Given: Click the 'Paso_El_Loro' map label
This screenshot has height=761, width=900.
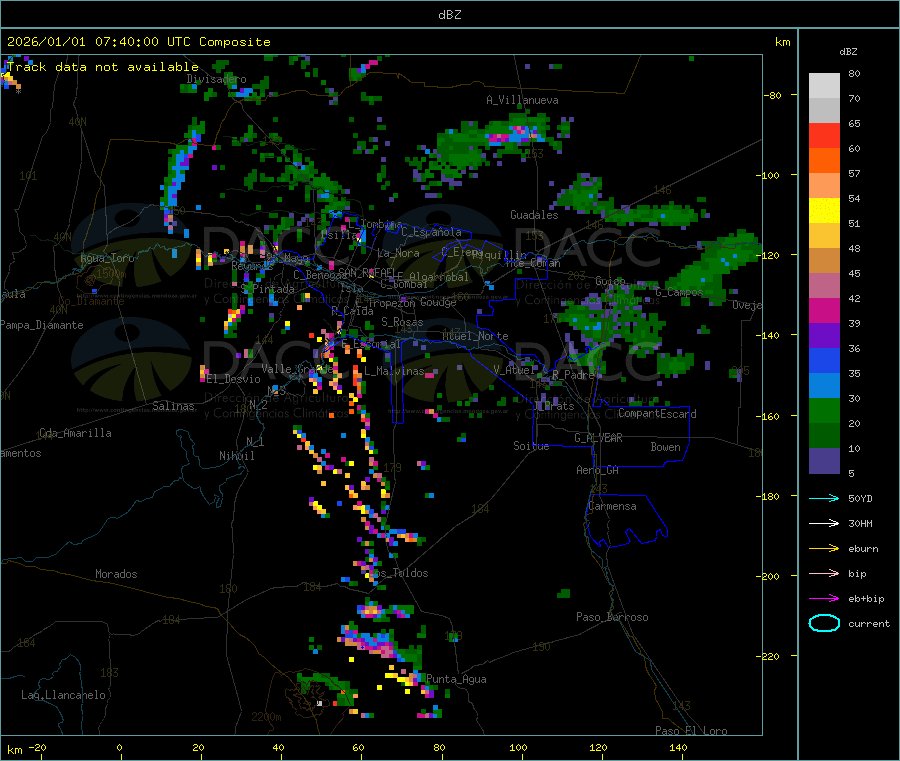Looking at the screenshot, I should [x=692, y=731].
